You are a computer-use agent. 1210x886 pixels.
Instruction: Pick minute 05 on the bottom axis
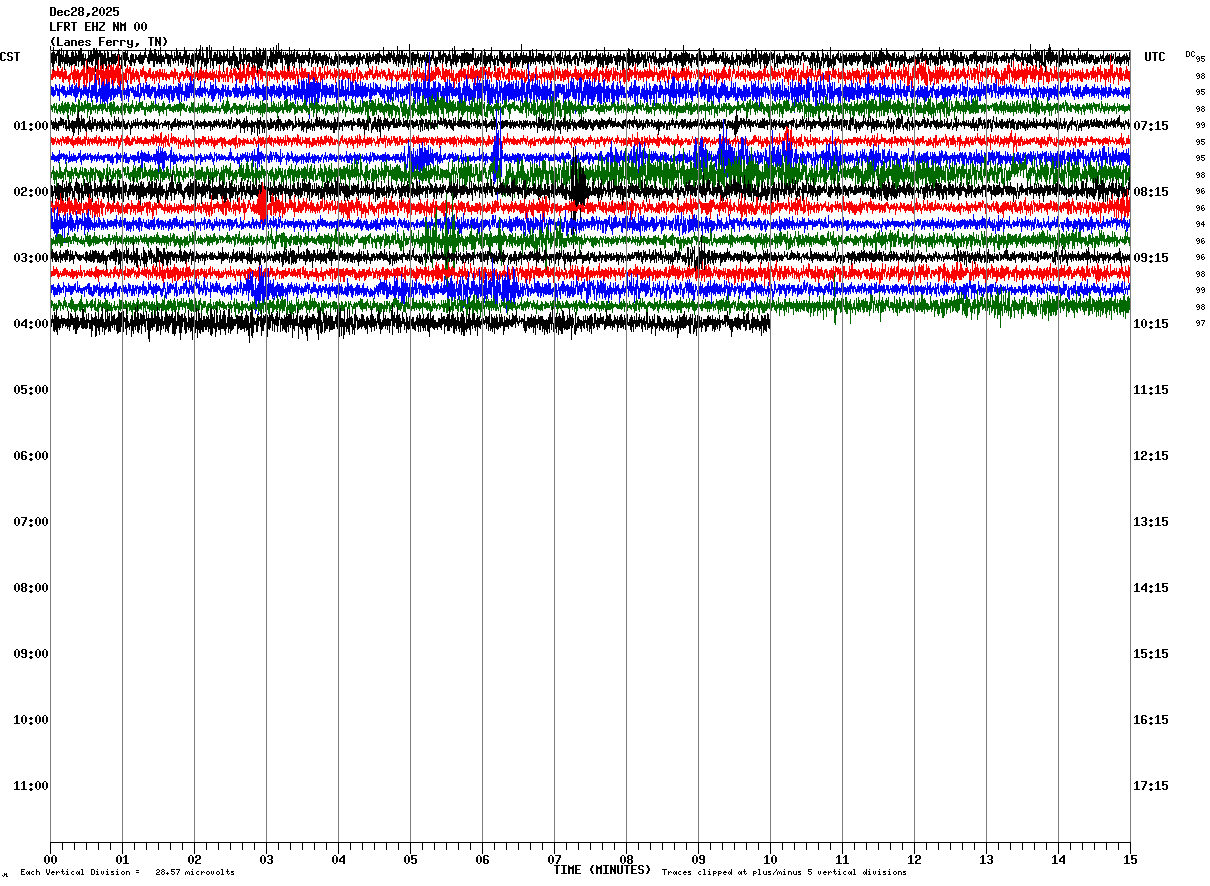click(410, 859)
